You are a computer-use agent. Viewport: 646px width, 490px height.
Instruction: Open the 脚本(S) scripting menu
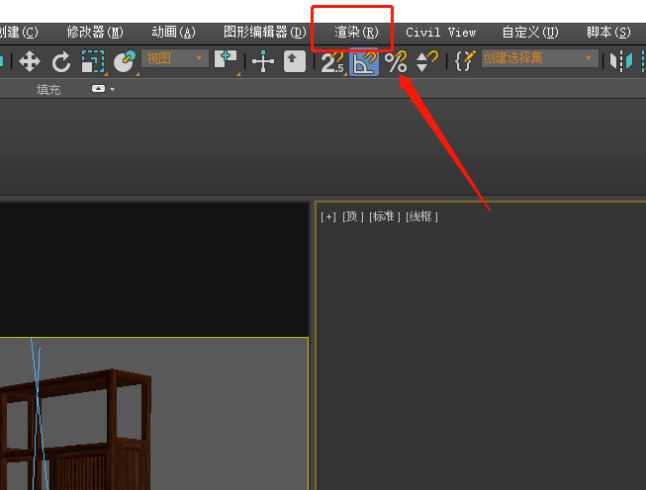[609, 32]
